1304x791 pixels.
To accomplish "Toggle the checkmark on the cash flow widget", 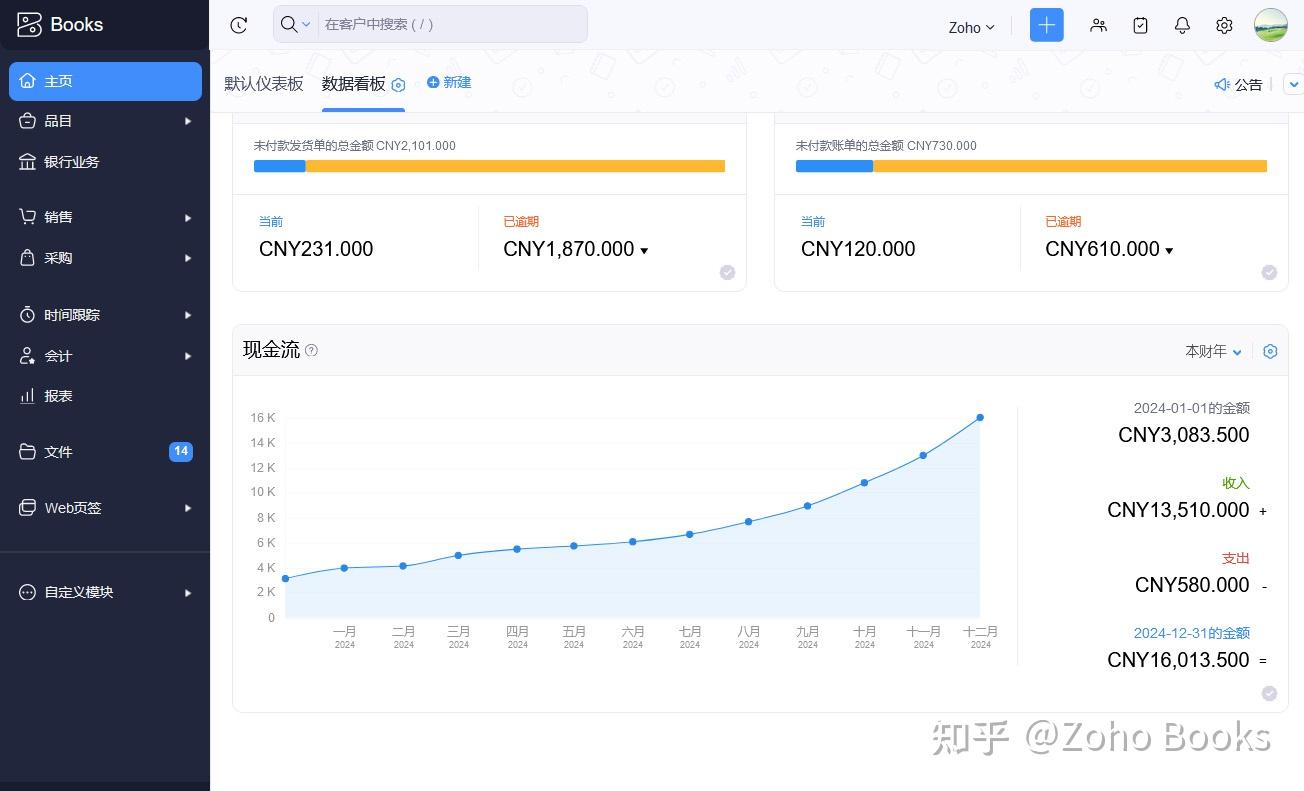I will click(1269, 692).
